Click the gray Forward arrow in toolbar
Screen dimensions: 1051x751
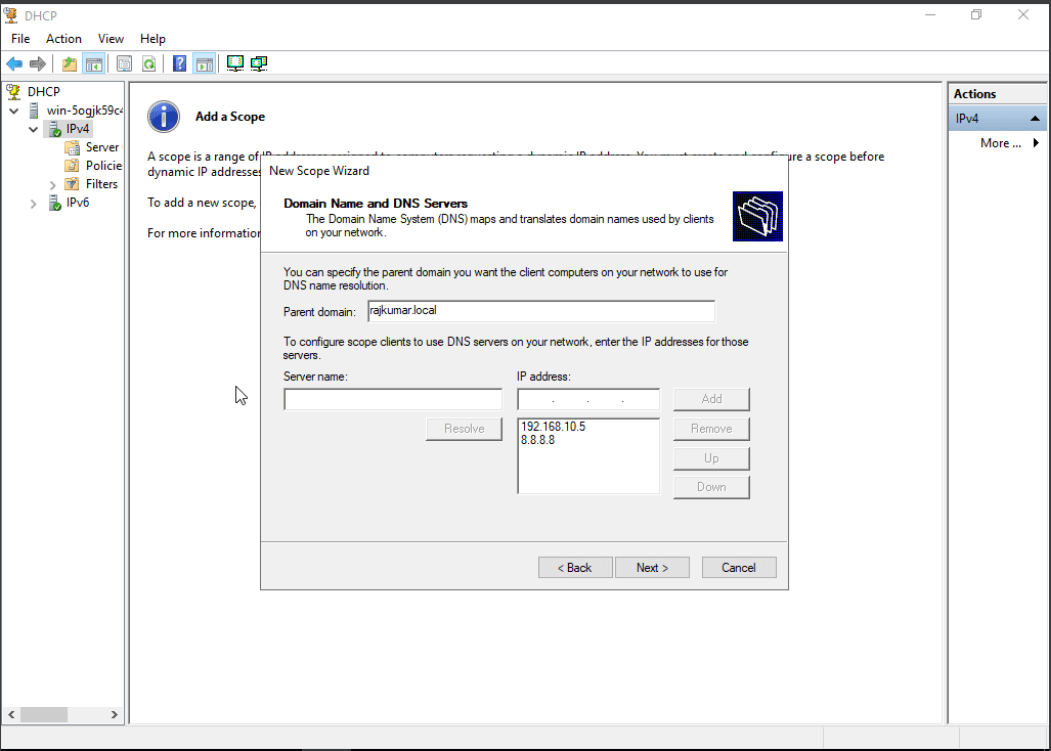[38, 64]
